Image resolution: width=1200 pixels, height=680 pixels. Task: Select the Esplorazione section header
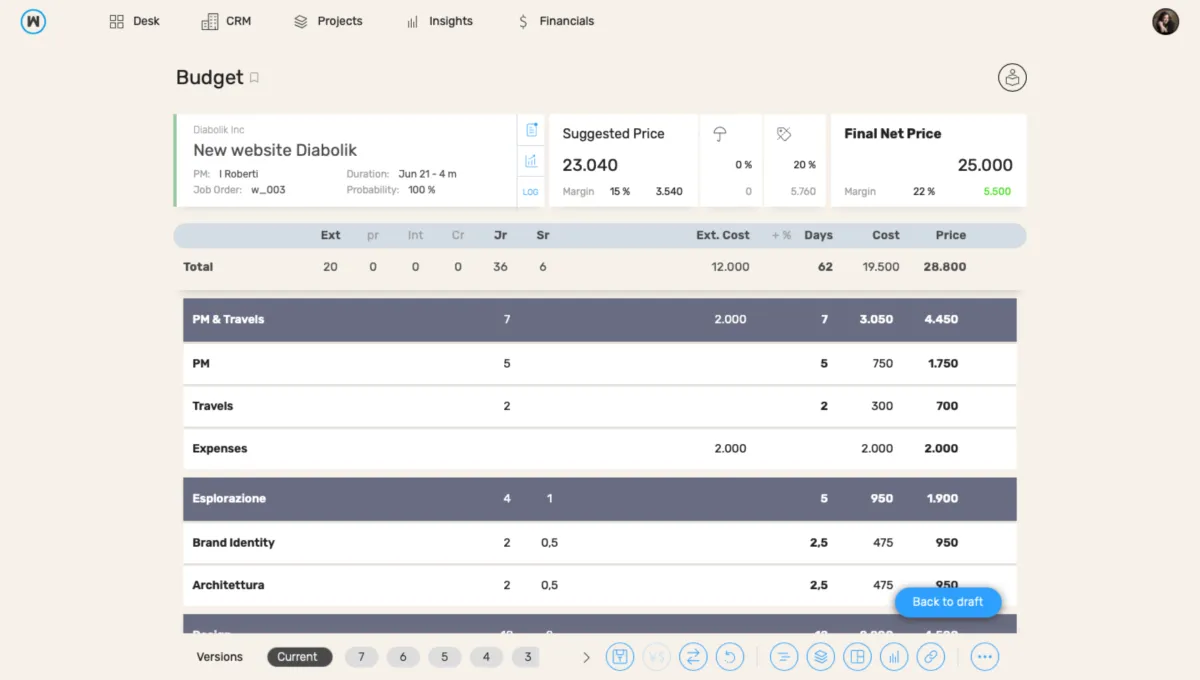coord(600,499)
